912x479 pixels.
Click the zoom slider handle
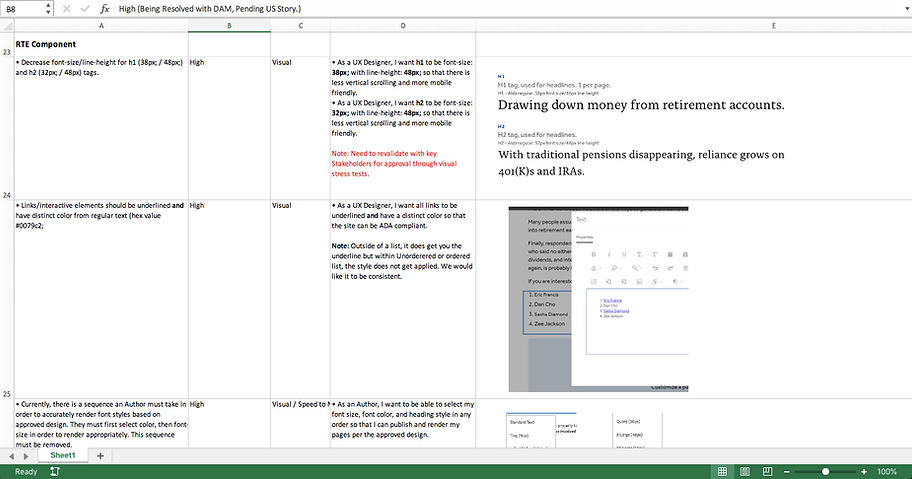pos(825,471)
